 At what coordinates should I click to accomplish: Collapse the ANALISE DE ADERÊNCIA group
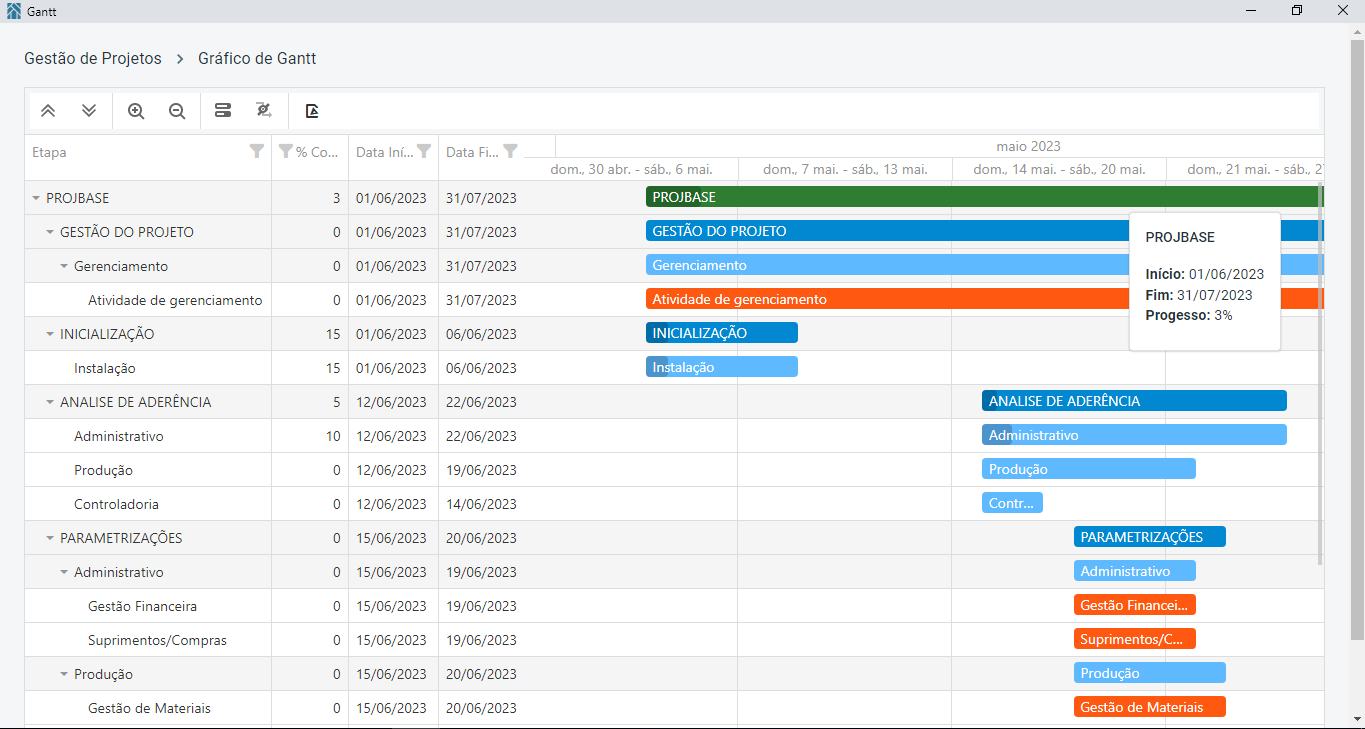pyautogui.click(x=50, y=402)
